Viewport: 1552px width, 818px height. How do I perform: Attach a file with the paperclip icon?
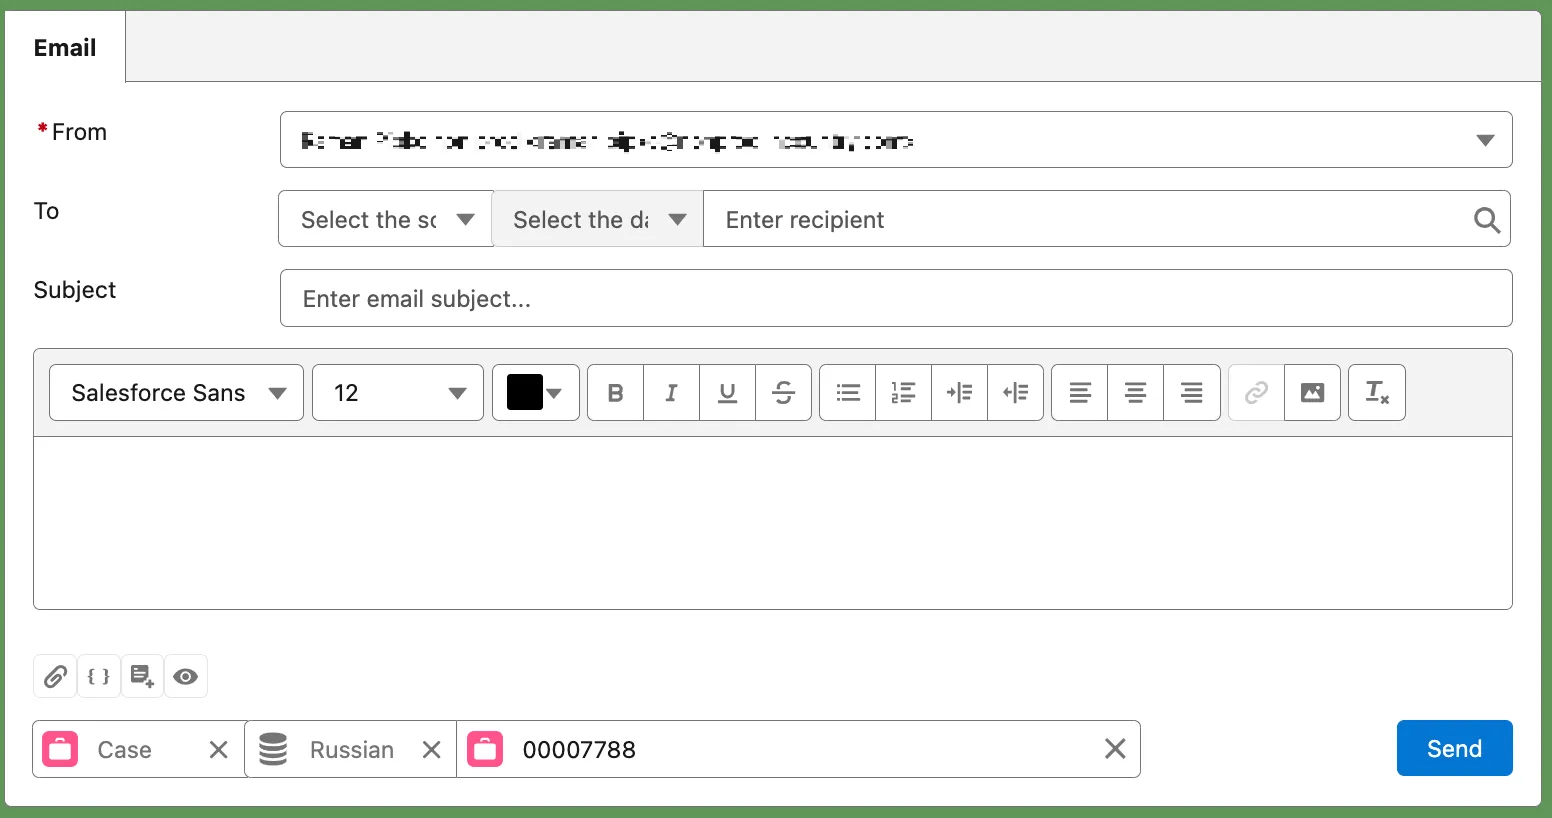(55, 677)
